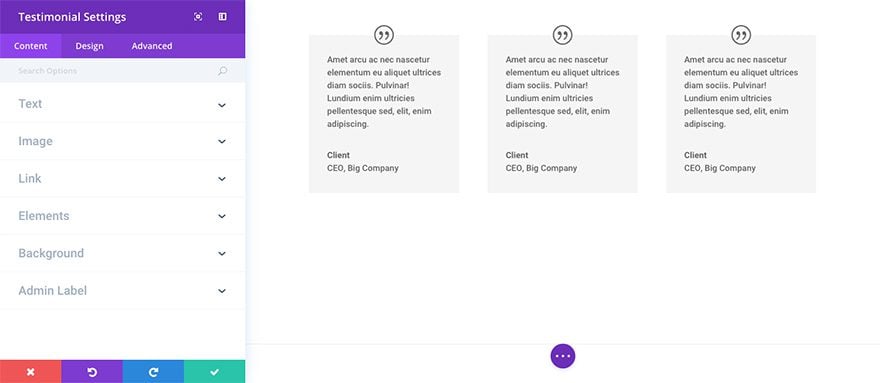Screen dimensions: 880x383
Task: Open the purple three-dots page settings button
Action: pyautogui.click(x=562, y=356)
